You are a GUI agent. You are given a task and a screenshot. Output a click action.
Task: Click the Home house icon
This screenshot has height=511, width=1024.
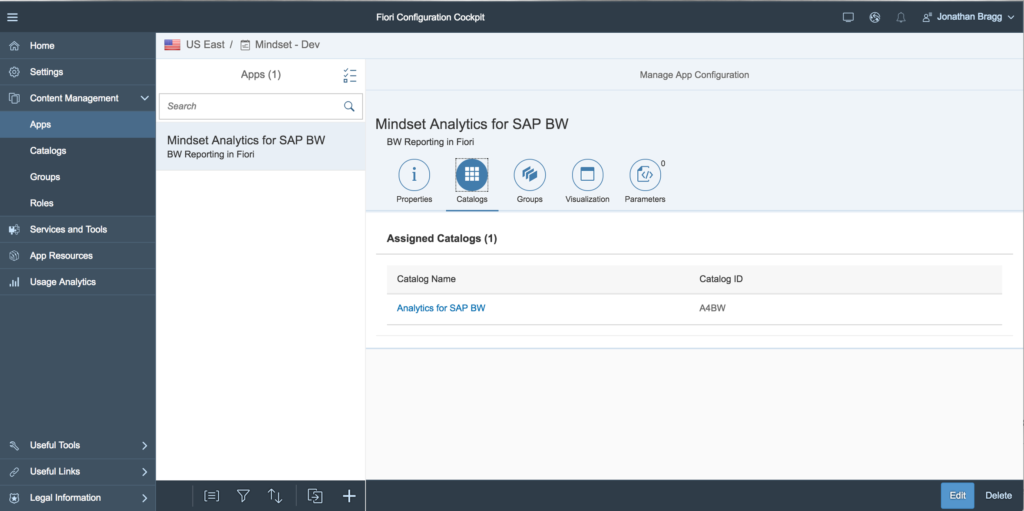point(14,46)
